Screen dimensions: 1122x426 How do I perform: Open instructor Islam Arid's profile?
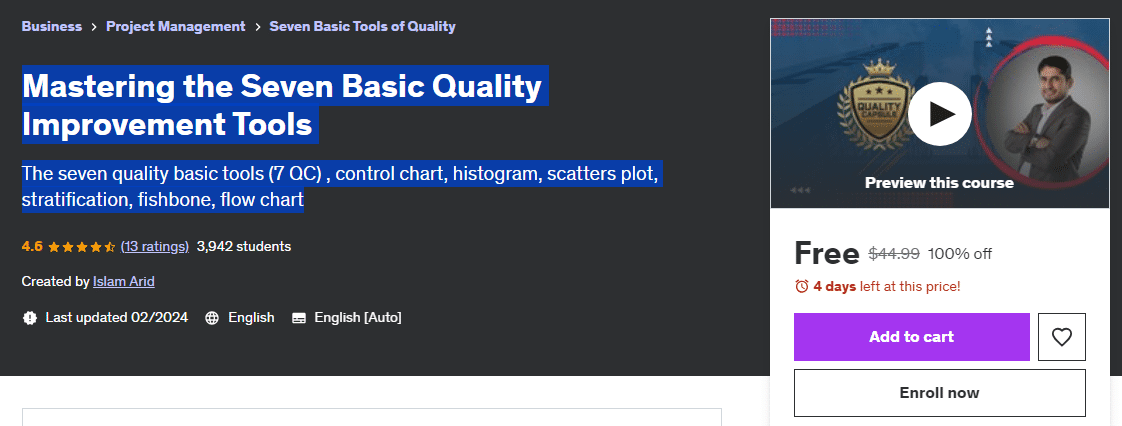click(x=124, y=281)
